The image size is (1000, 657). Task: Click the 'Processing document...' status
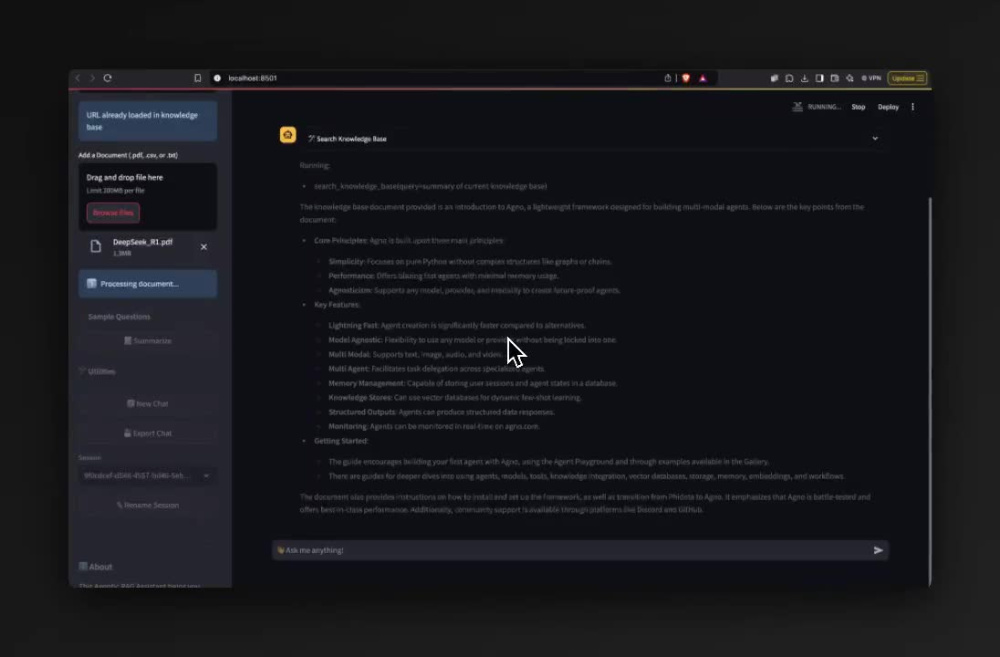click(x=147, y=284)
